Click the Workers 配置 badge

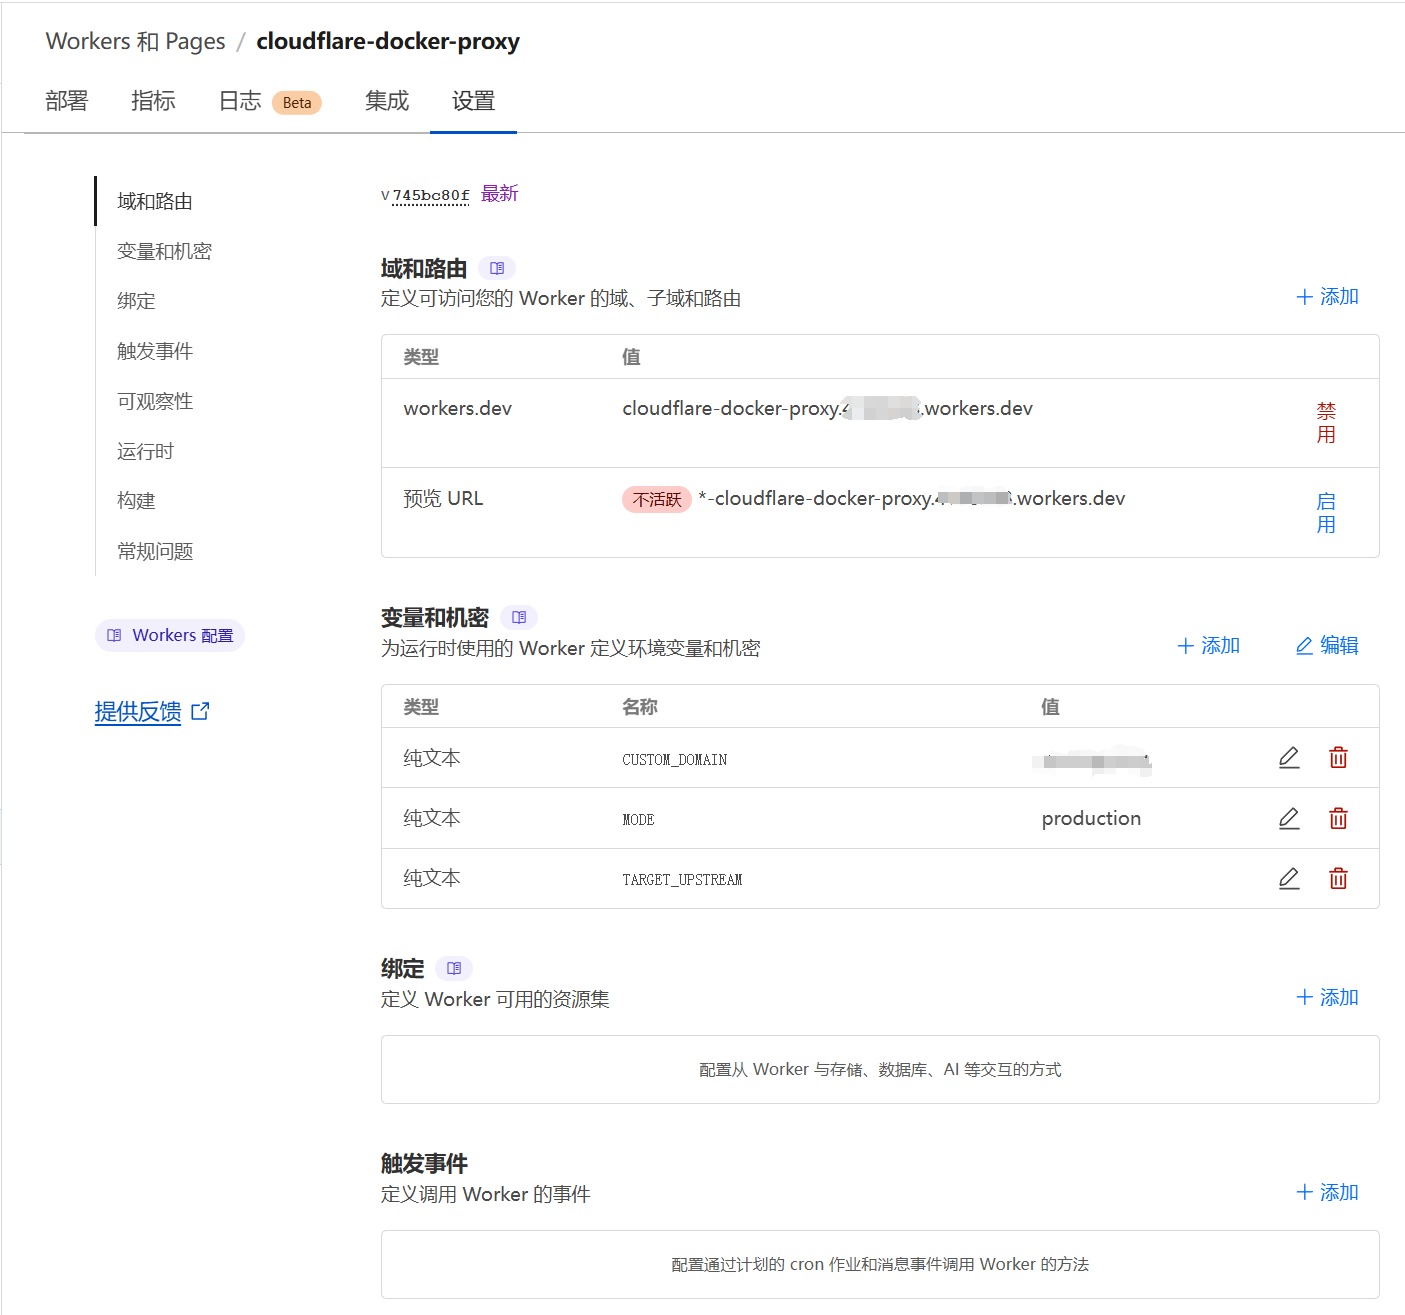(170, 636)
